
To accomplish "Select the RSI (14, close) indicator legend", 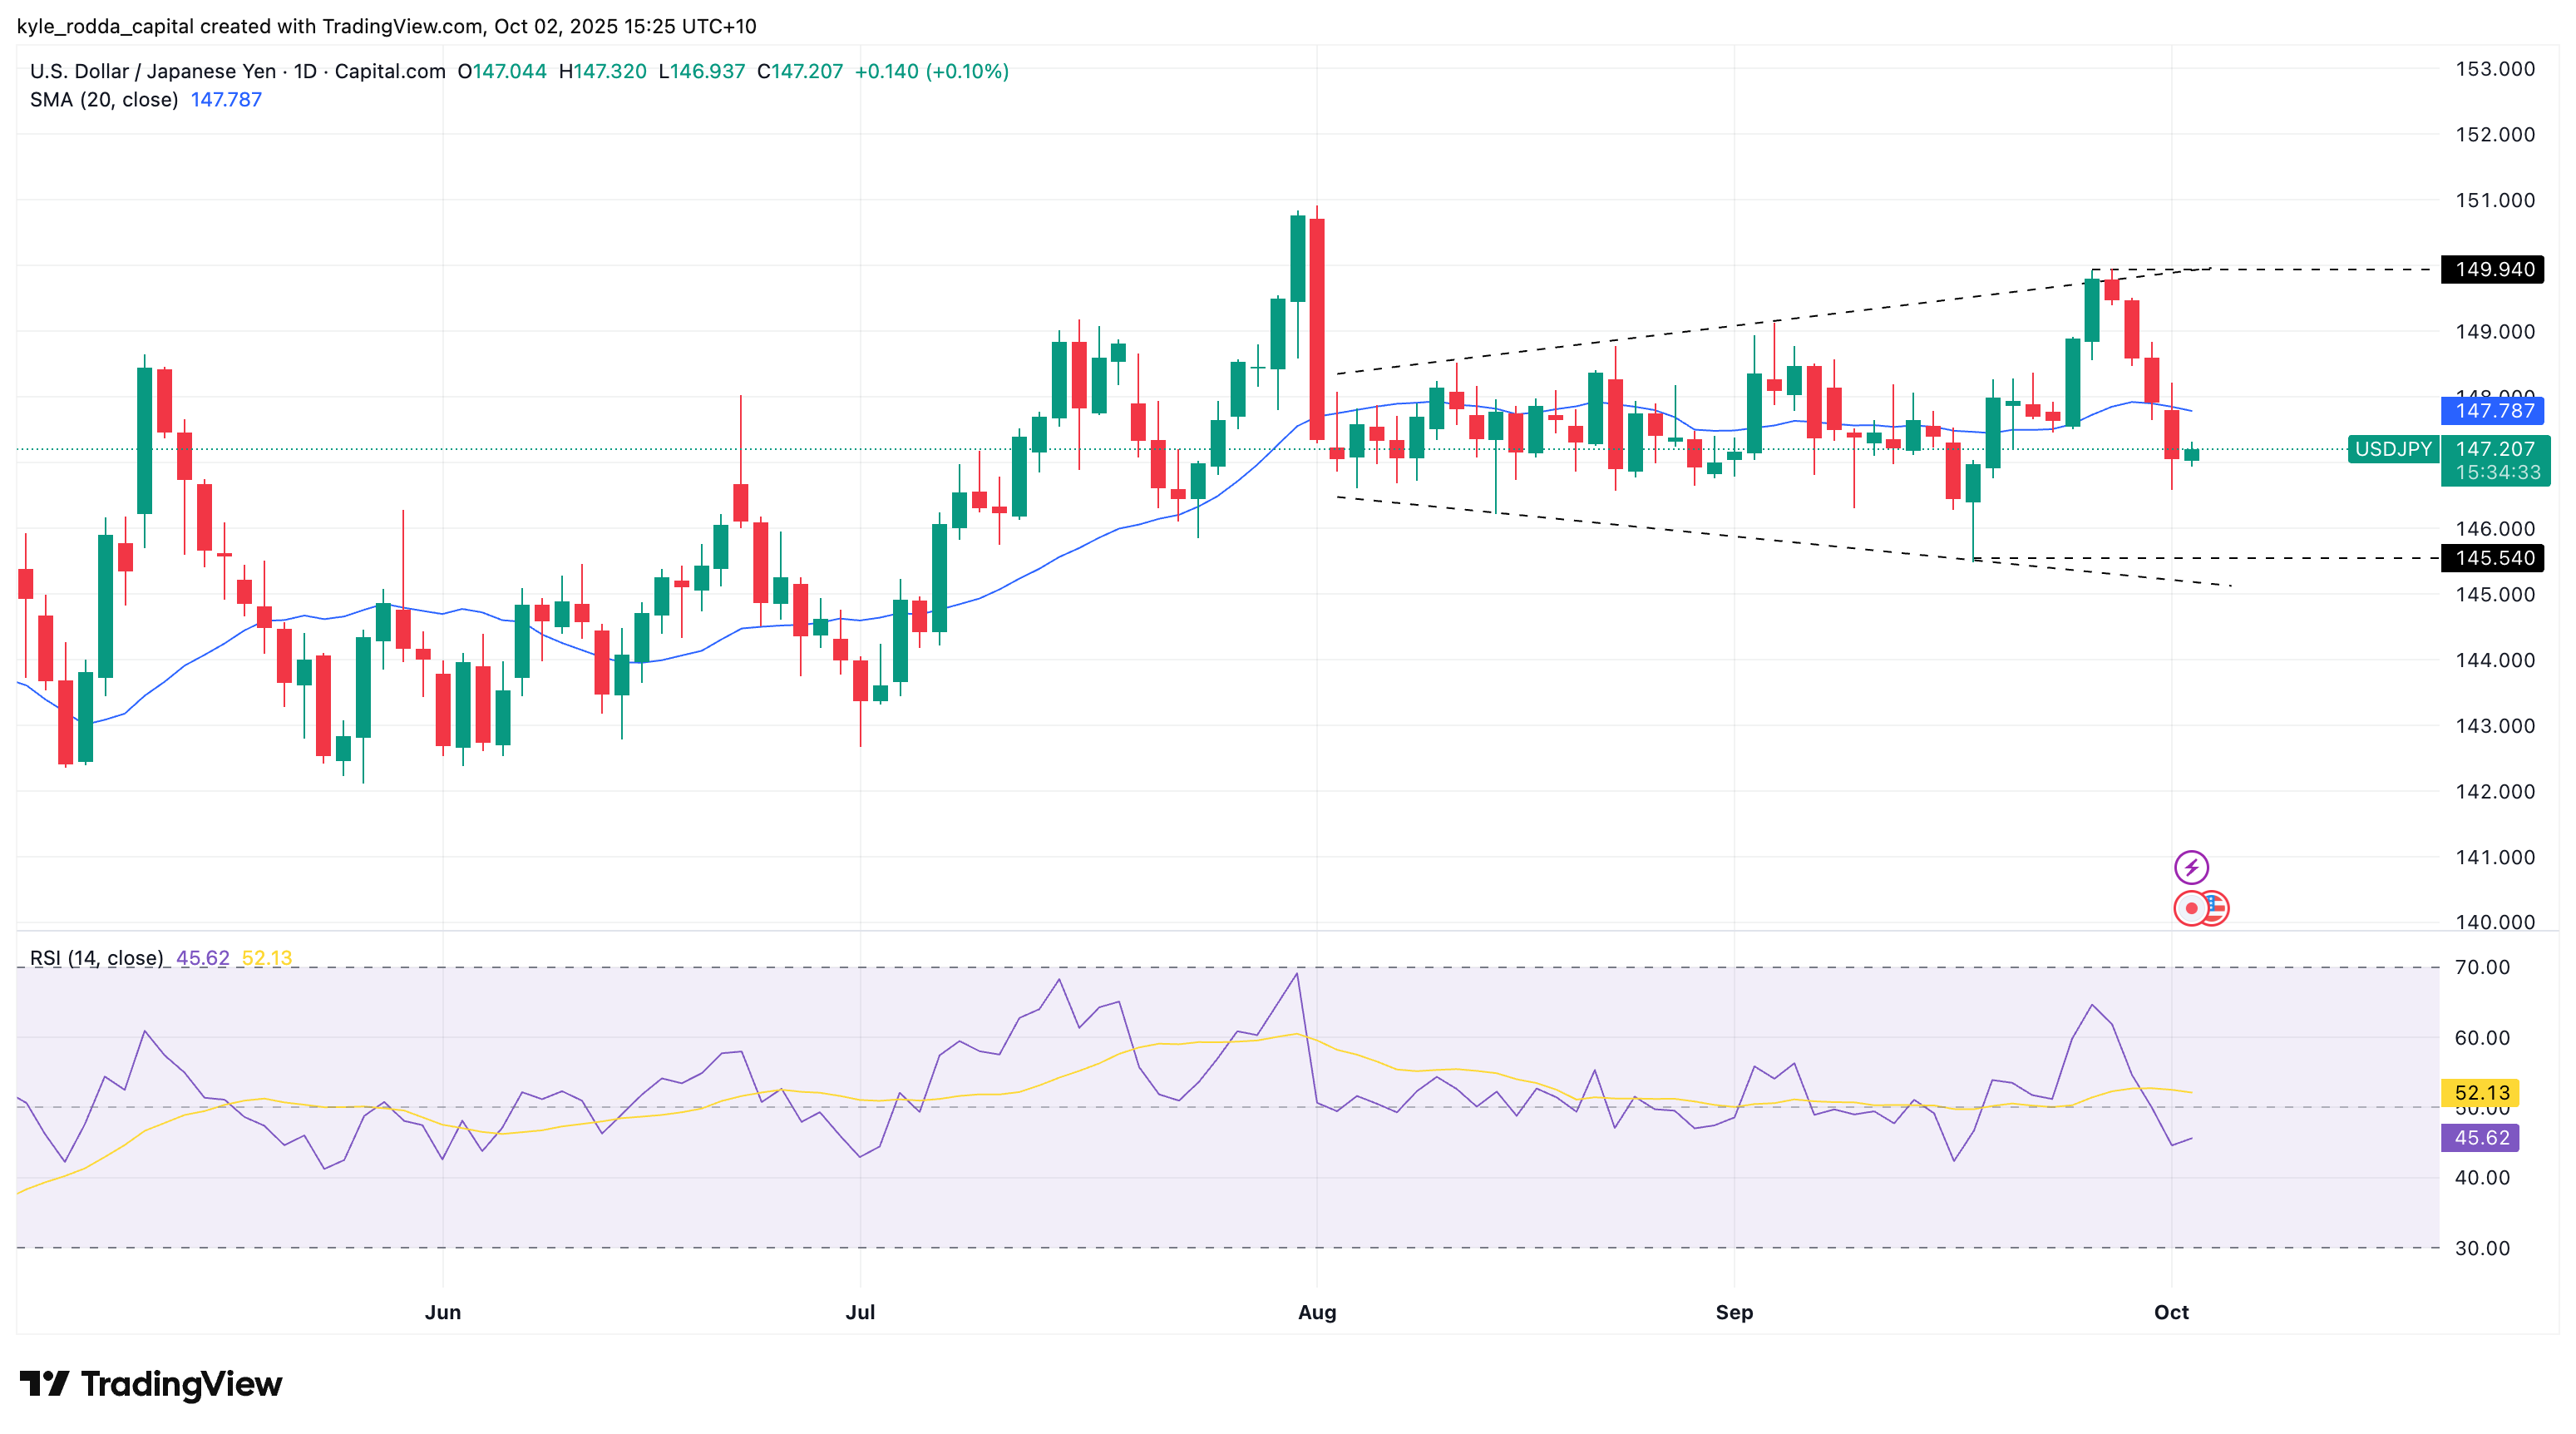I will [96, 958].
